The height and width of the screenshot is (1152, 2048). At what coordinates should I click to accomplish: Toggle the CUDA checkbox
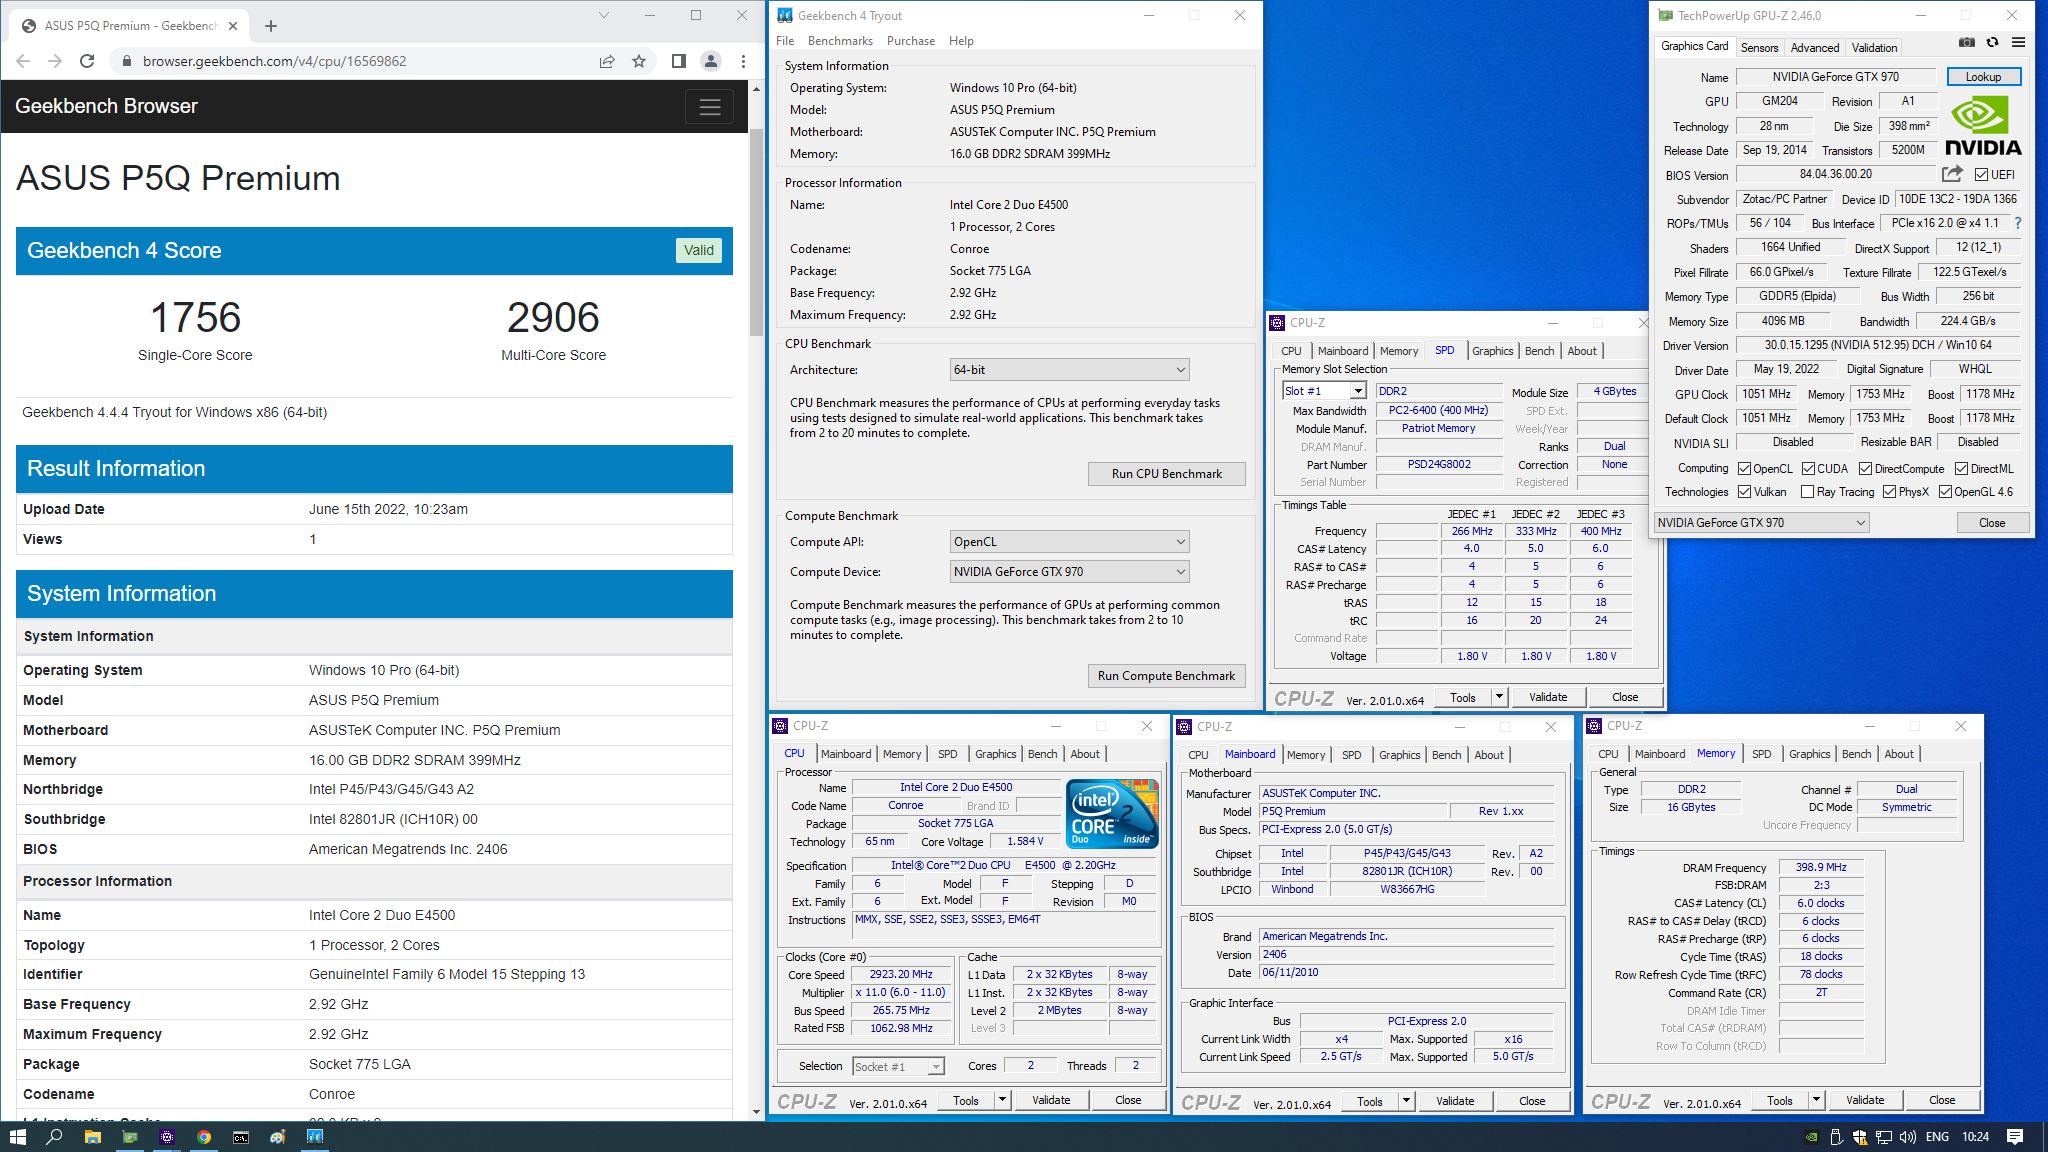(1808, 469)
